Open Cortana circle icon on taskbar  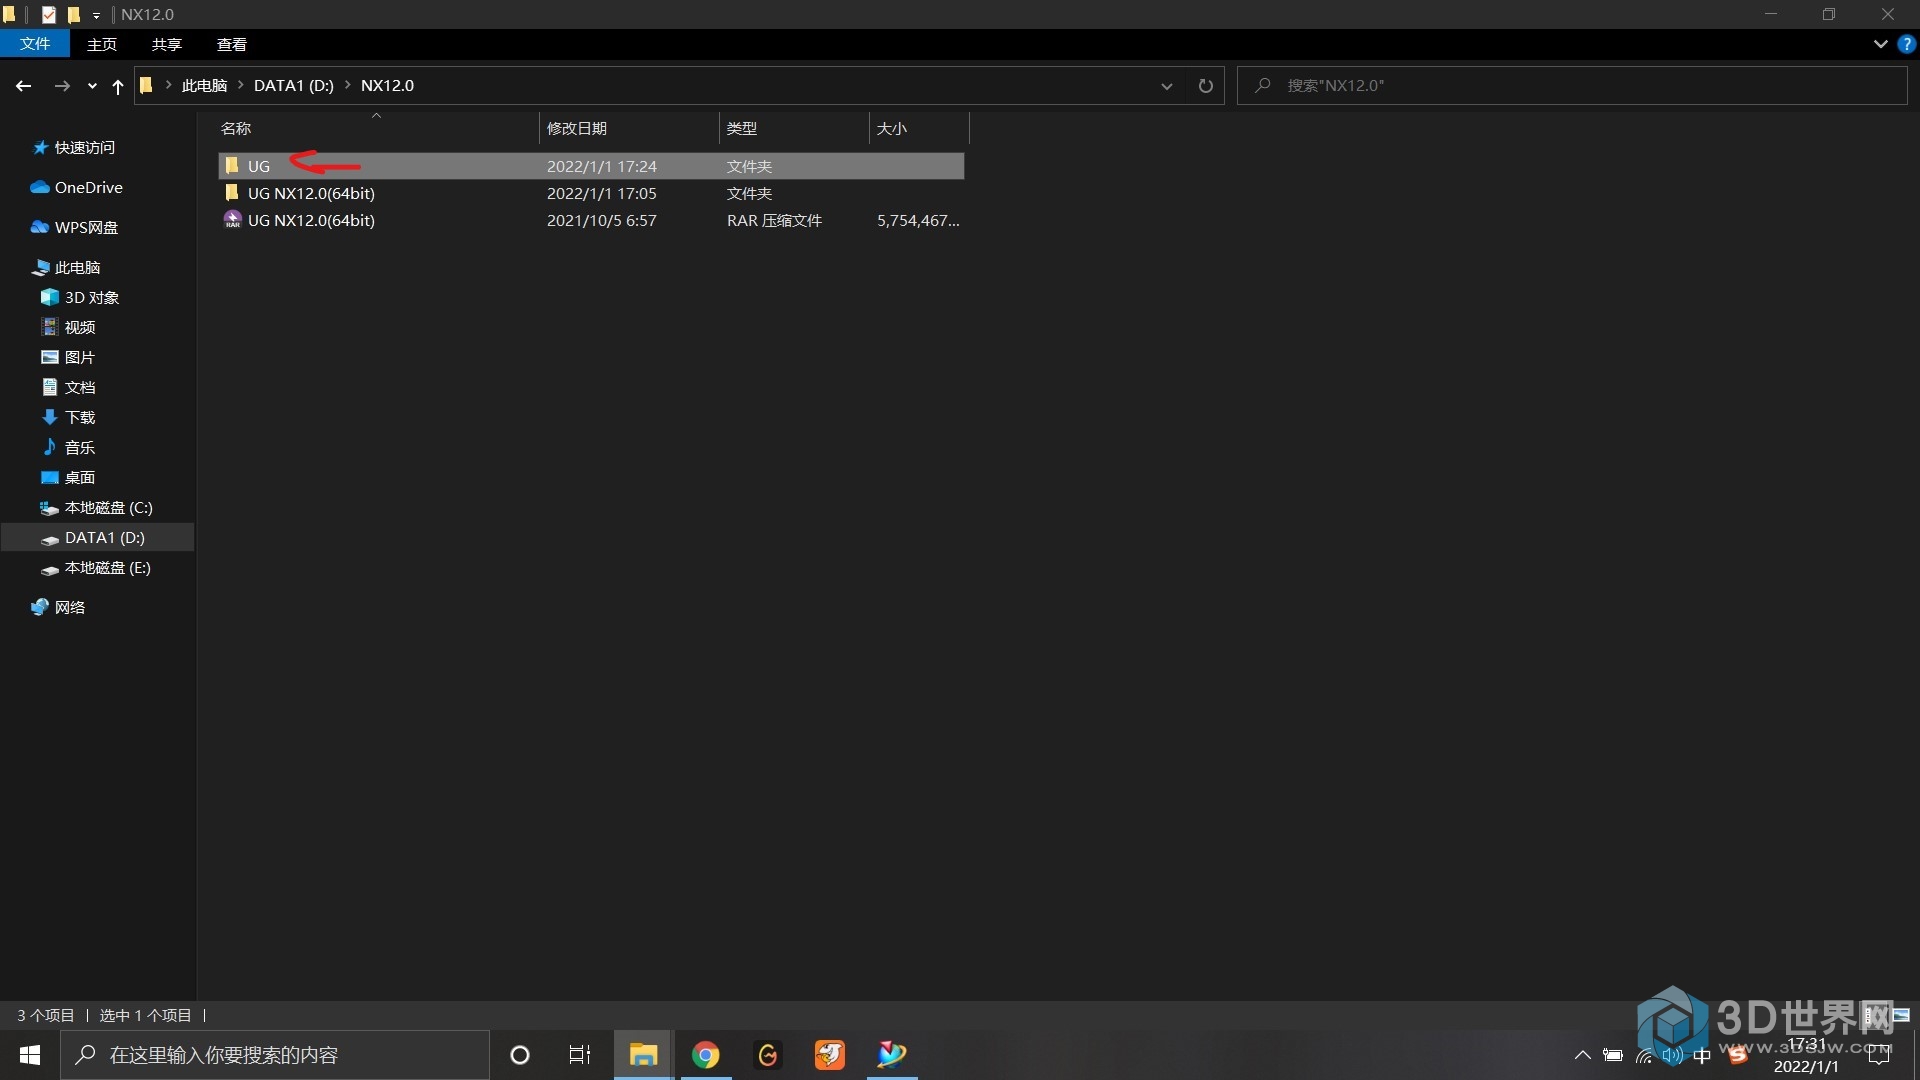pyautogui.click(x=519, y=1055)
